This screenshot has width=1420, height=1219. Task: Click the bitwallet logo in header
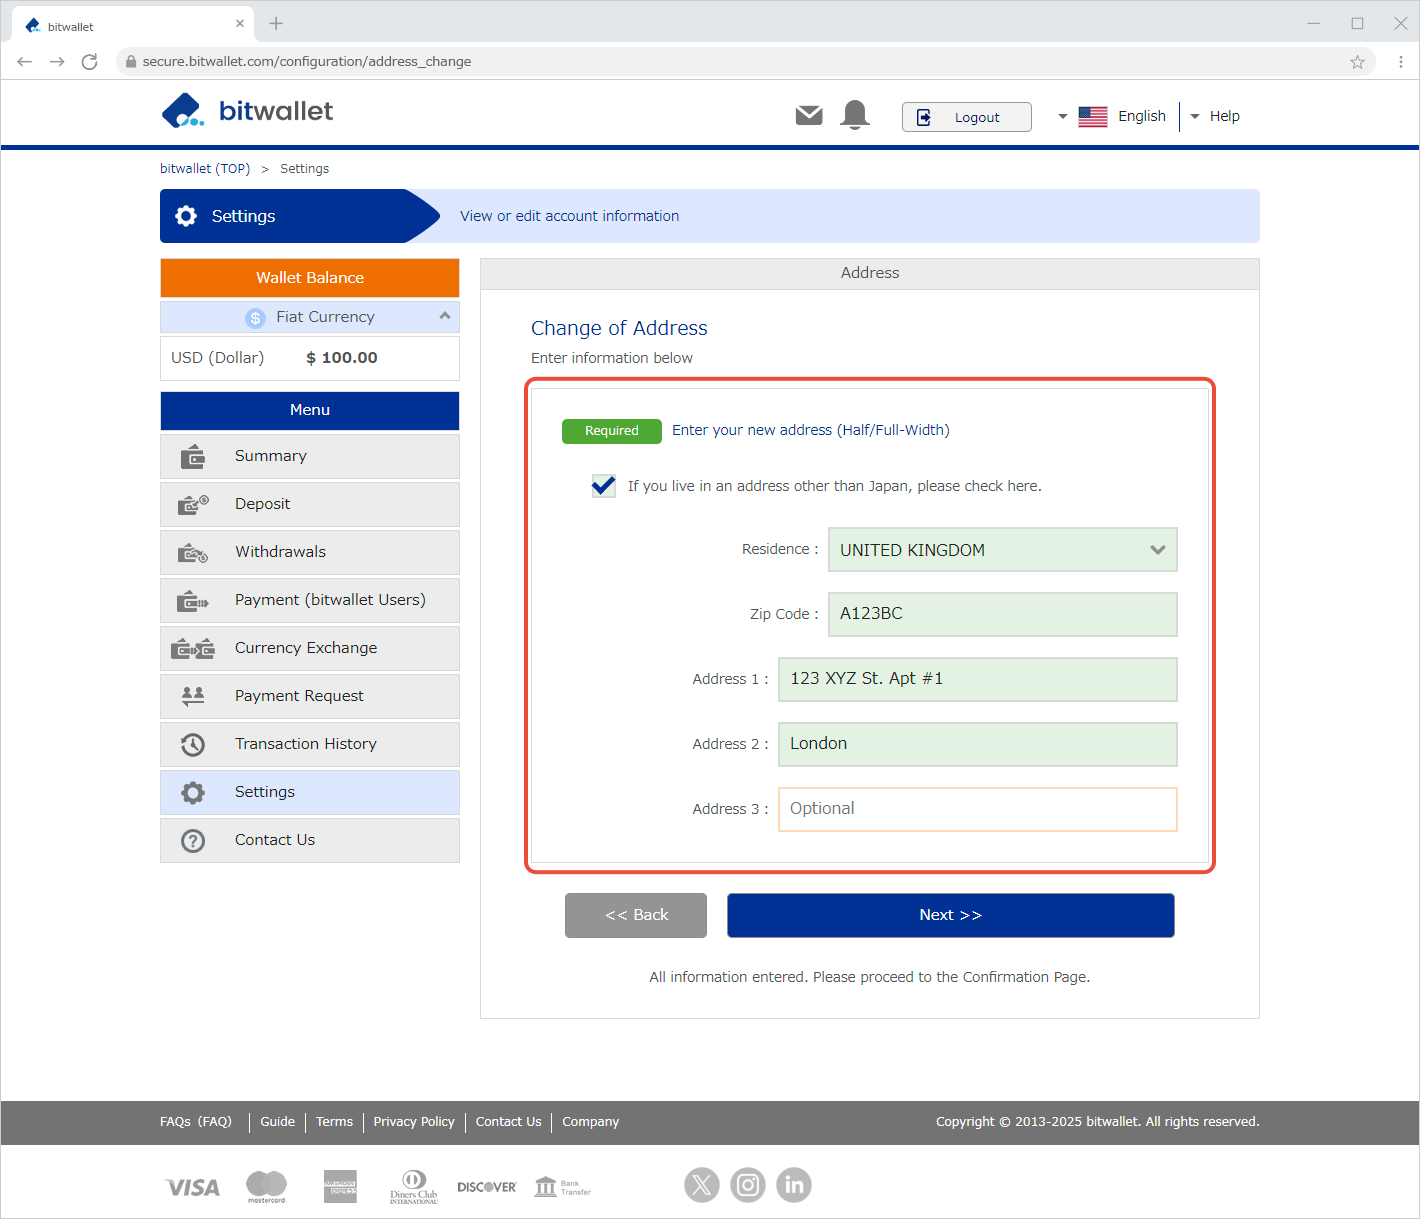[x=247, y=111]
